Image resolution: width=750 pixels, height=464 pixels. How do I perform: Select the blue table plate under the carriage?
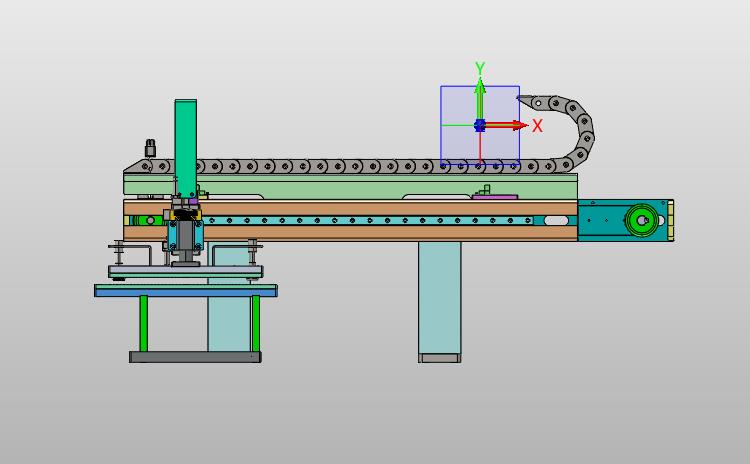click(186, 293)
